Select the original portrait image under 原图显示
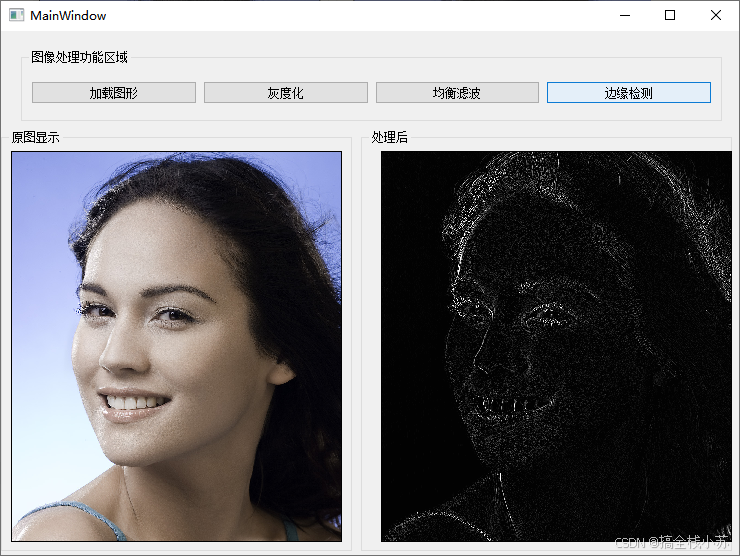The image size is (740, 556). pyautogui.click(x=177, y=346)
